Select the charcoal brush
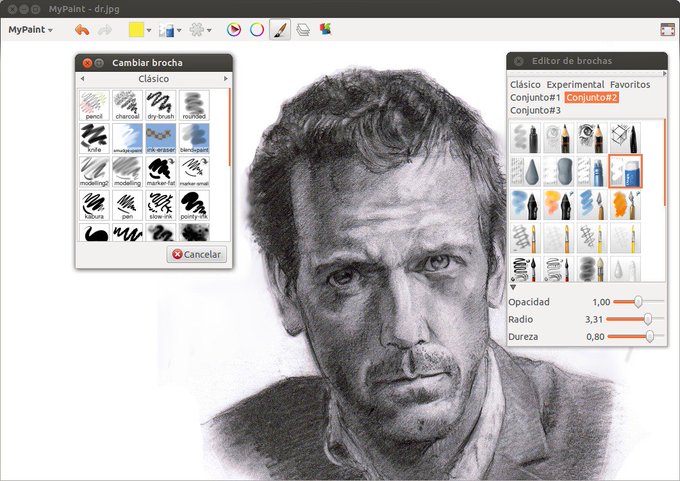 [x=128, y=105]
